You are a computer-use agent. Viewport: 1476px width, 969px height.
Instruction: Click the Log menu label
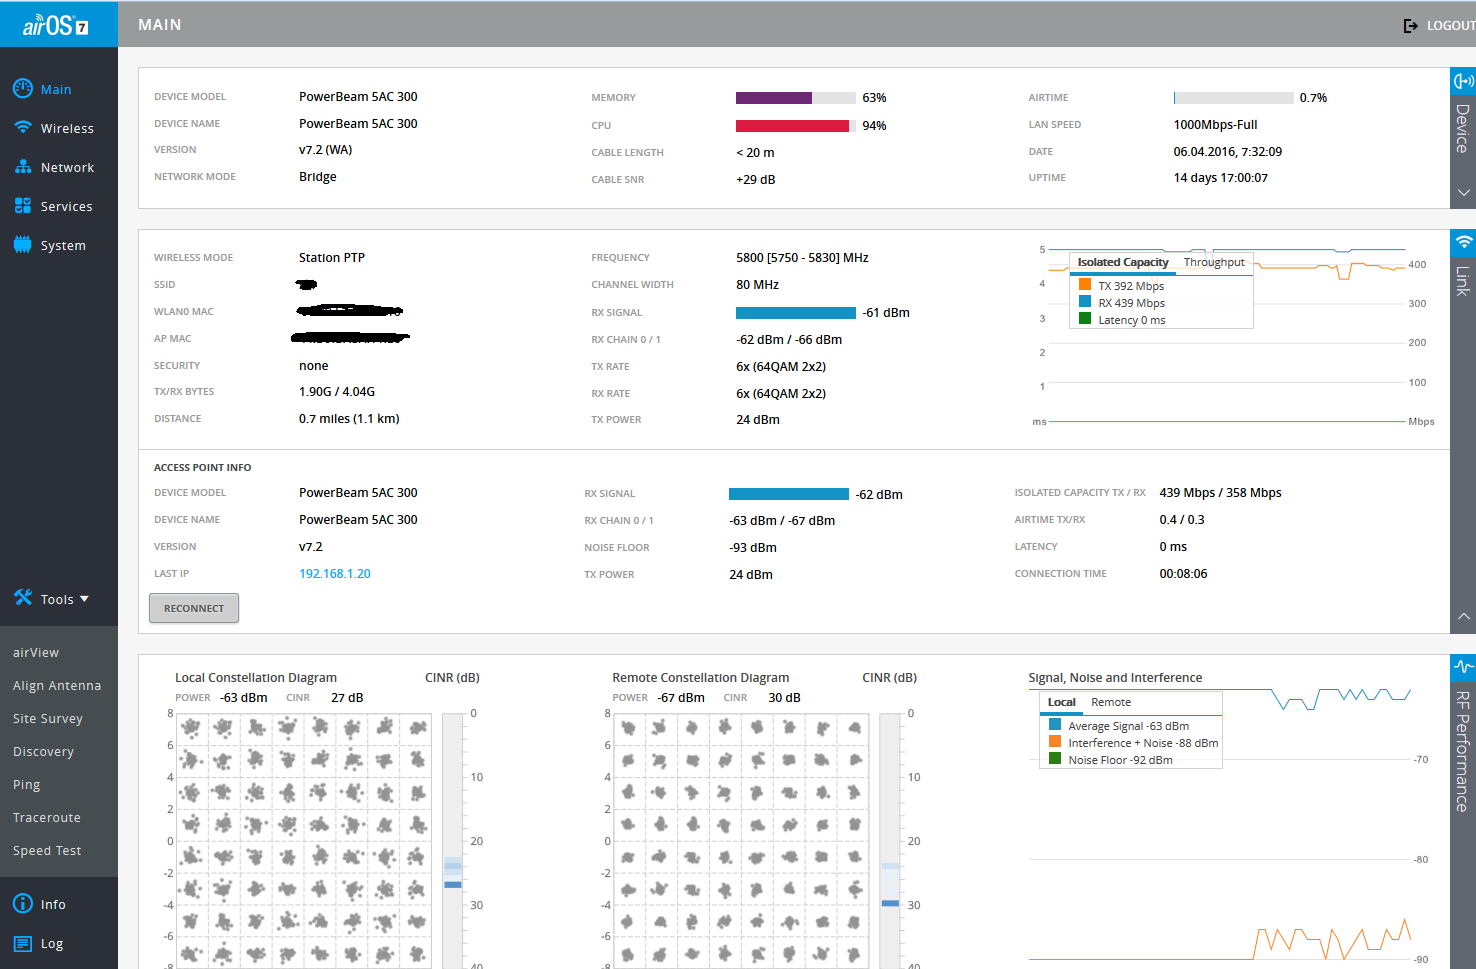(x=52, y=943)
